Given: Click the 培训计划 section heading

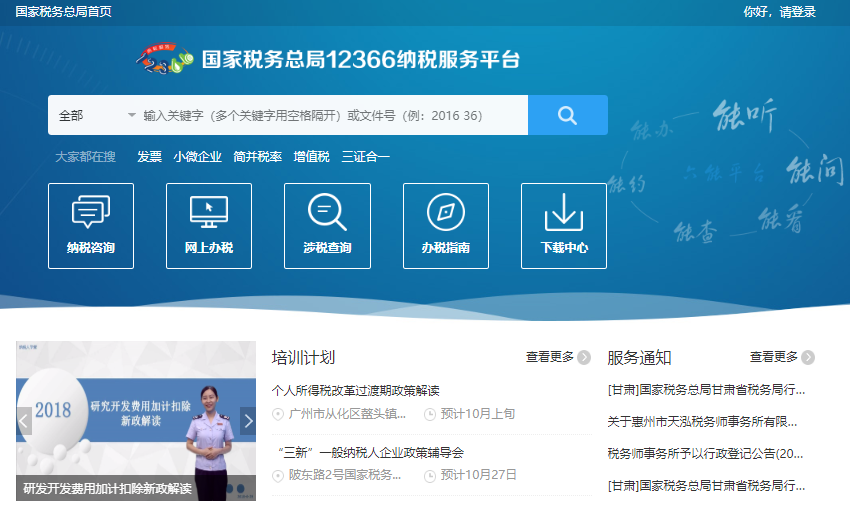Looking at the screenshot, I should pyautogui.click(x=303, y=357).
